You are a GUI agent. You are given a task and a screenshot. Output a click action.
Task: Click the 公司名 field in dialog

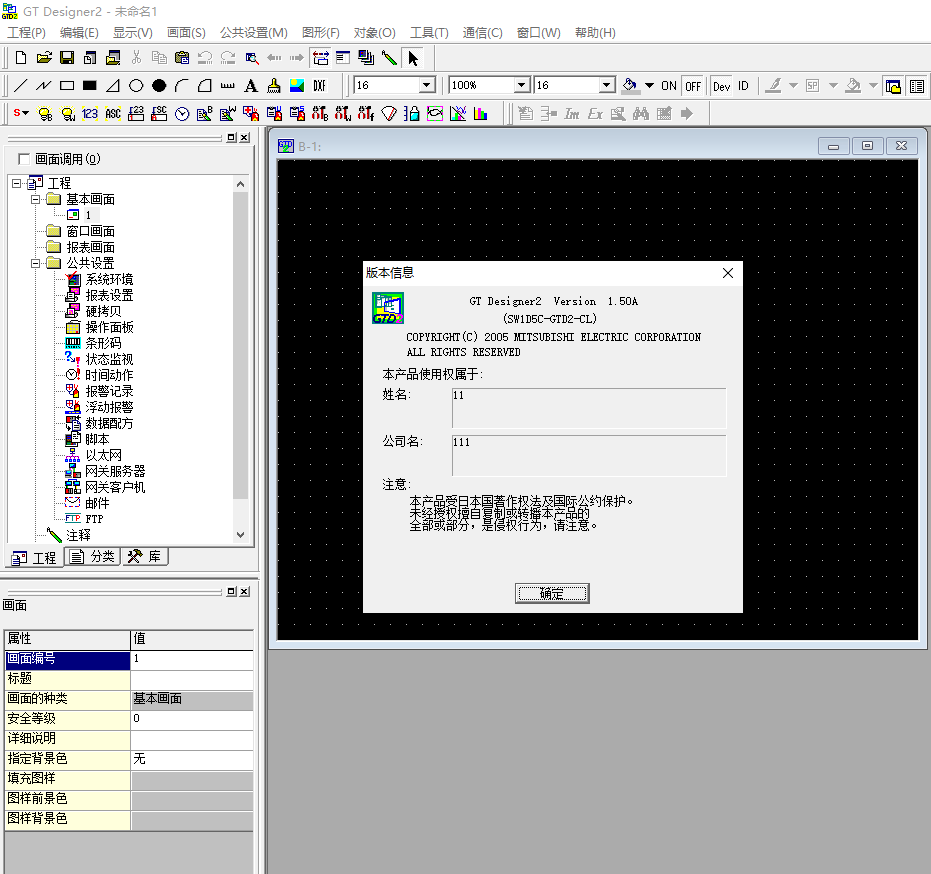[x=588, y=455]
